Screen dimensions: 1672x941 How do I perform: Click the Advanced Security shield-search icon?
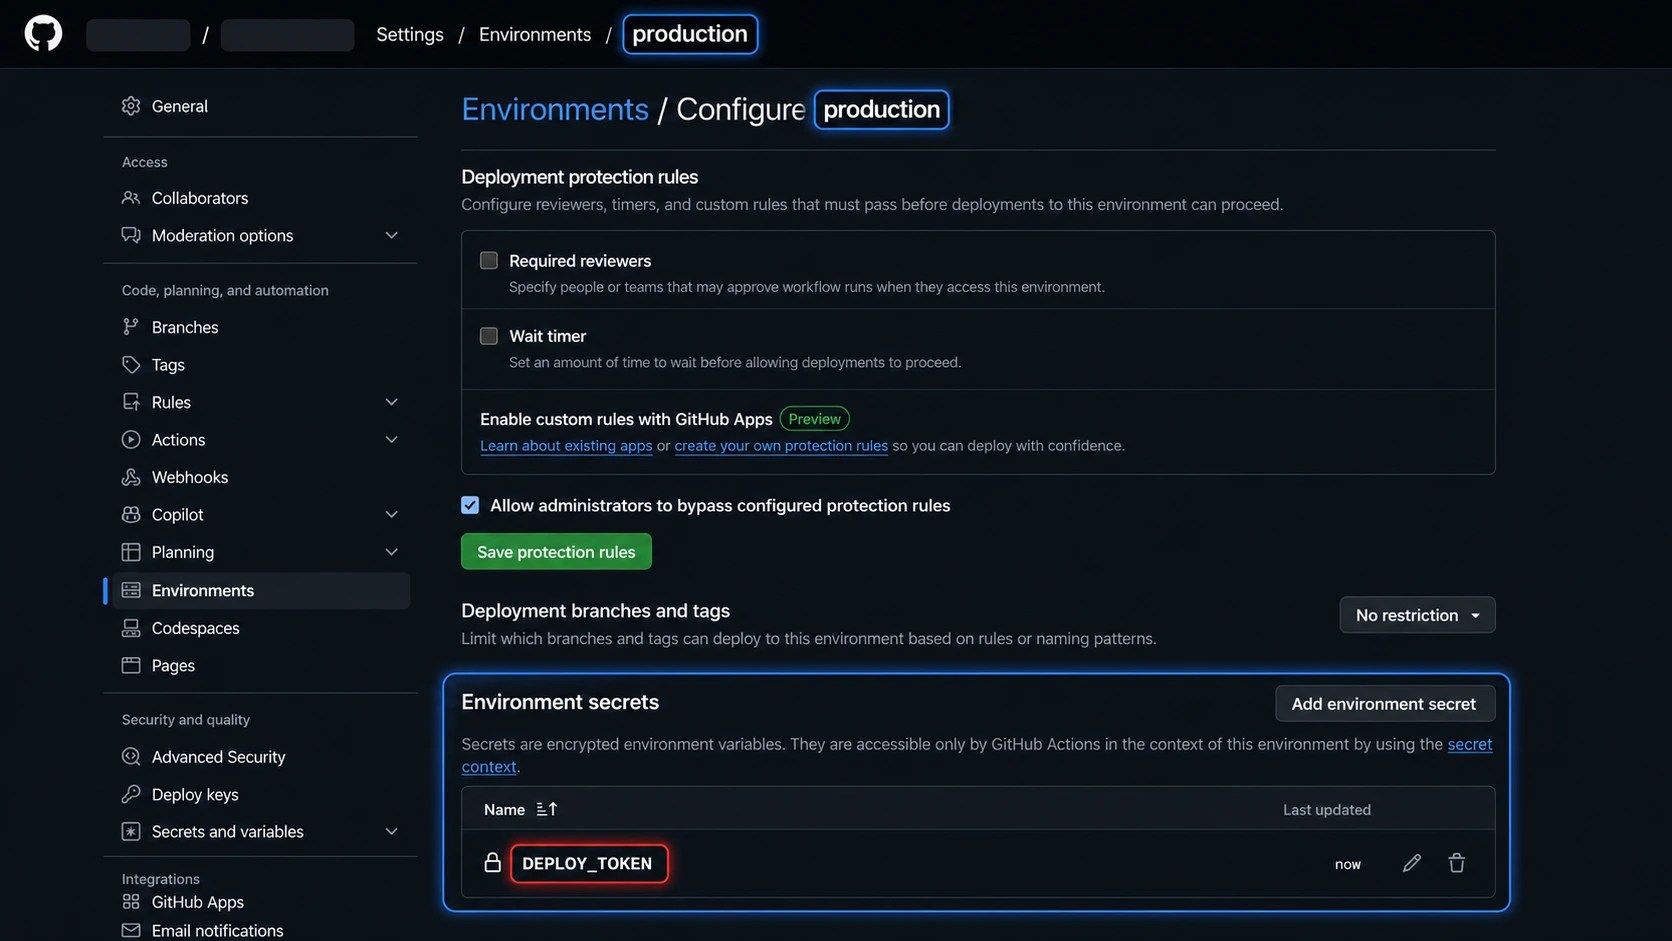point(131,757)
